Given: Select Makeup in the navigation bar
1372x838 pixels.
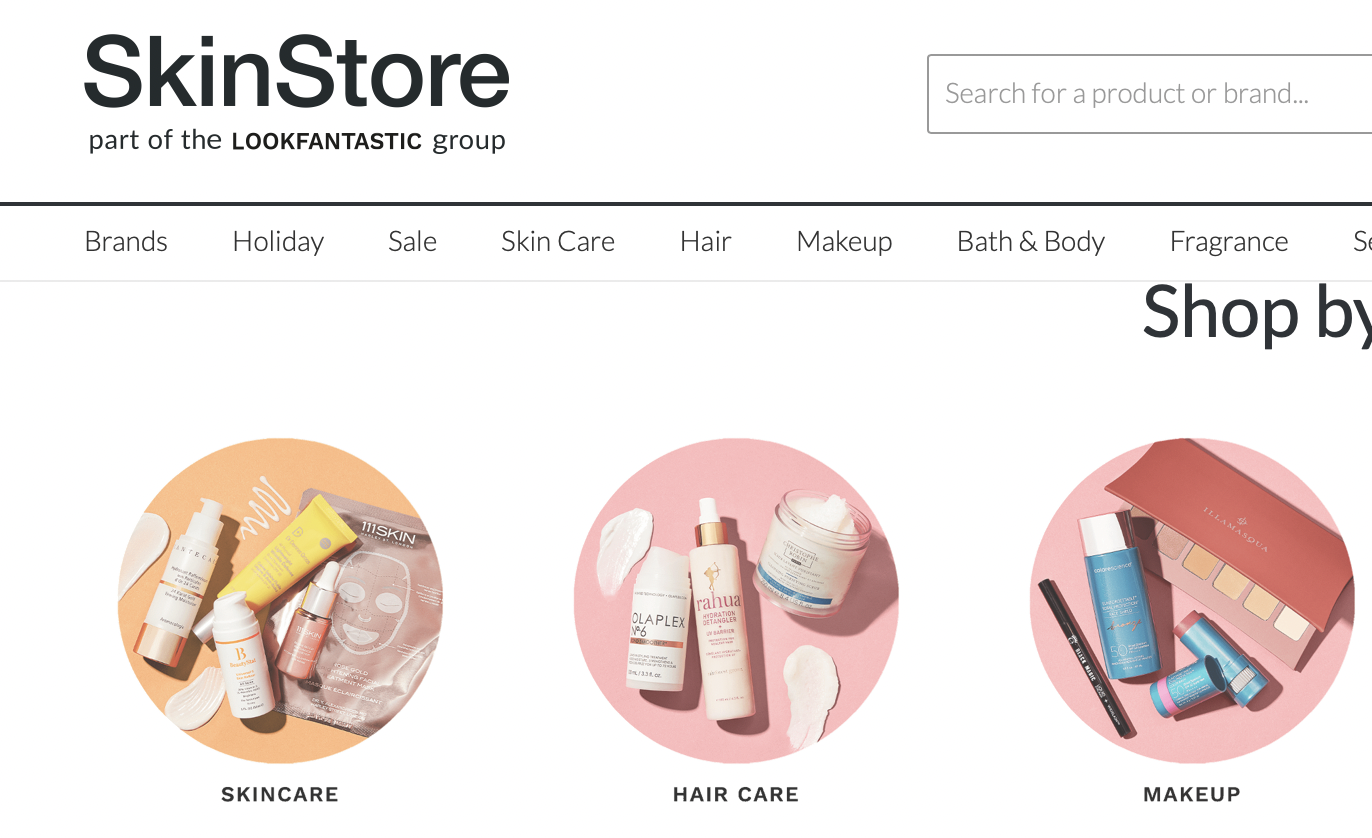Looking at the screenshot, I should 844,241.
